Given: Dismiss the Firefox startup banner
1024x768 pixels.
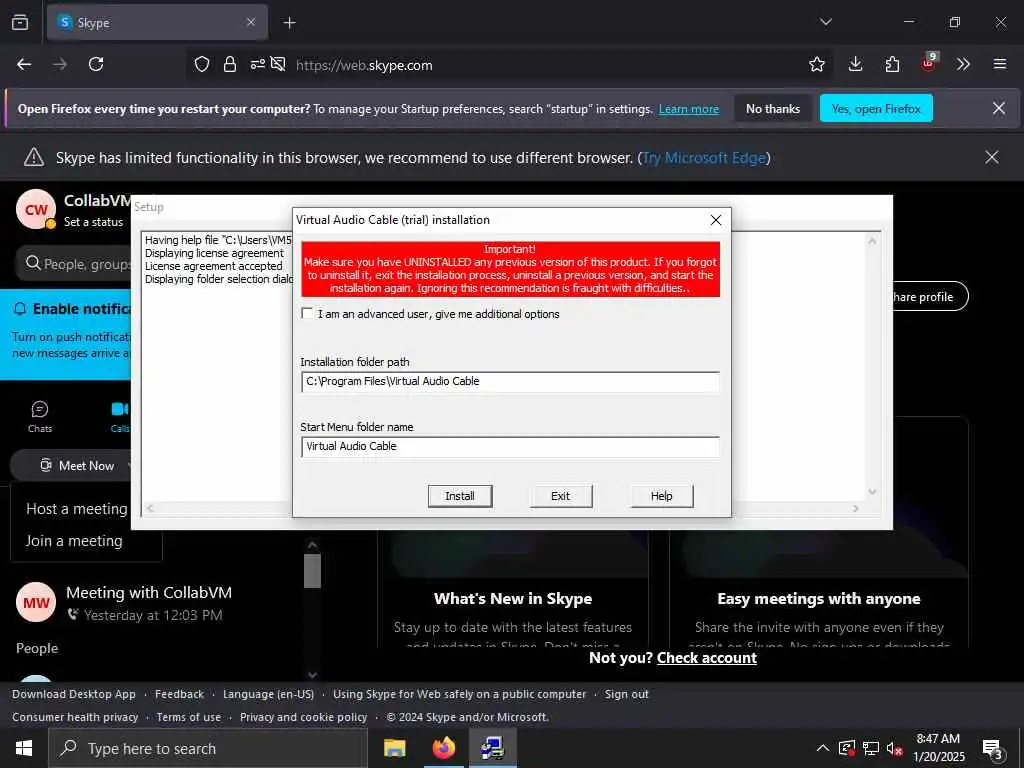Looking at the screenshot, I should (x=999, y=108).
